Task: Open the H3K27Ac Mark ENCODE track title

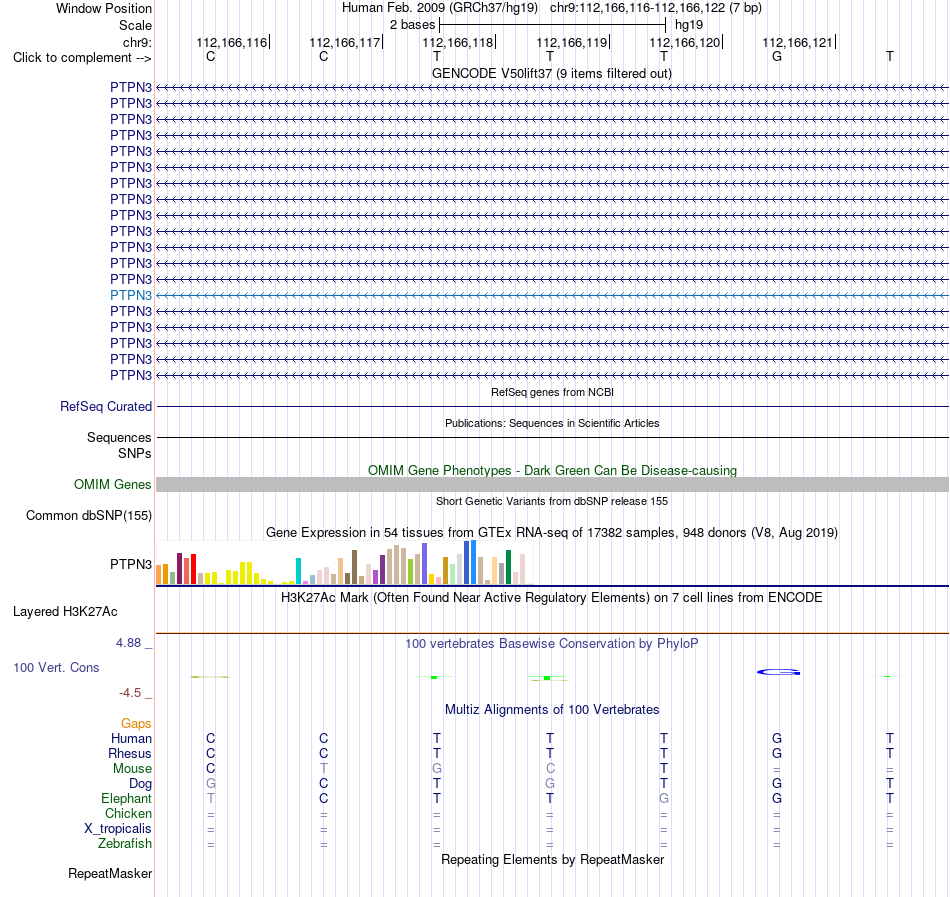Action: (552, 597)
